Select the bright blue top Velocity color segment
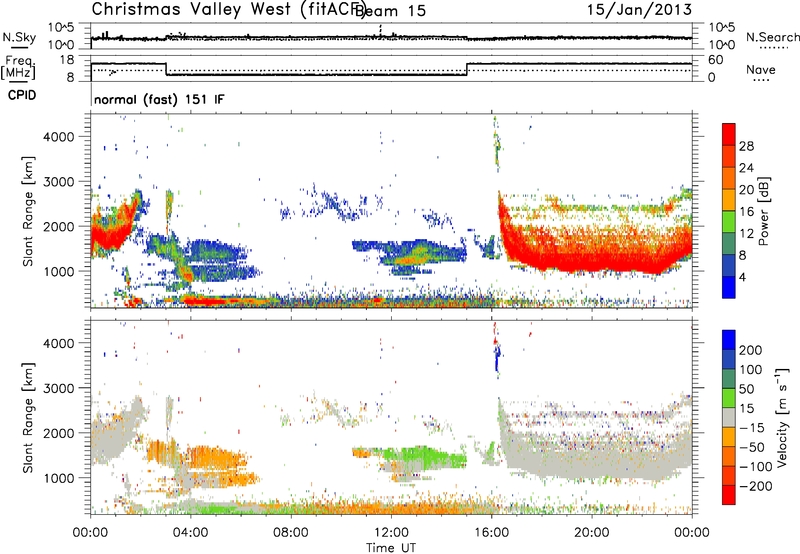 729,340
